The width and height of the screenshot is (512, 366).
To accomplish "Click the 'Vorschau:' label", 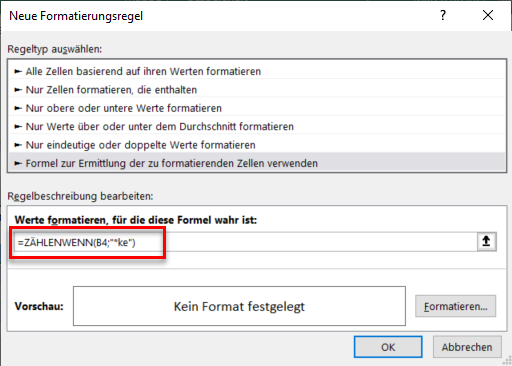I will (x=39, y=306).
